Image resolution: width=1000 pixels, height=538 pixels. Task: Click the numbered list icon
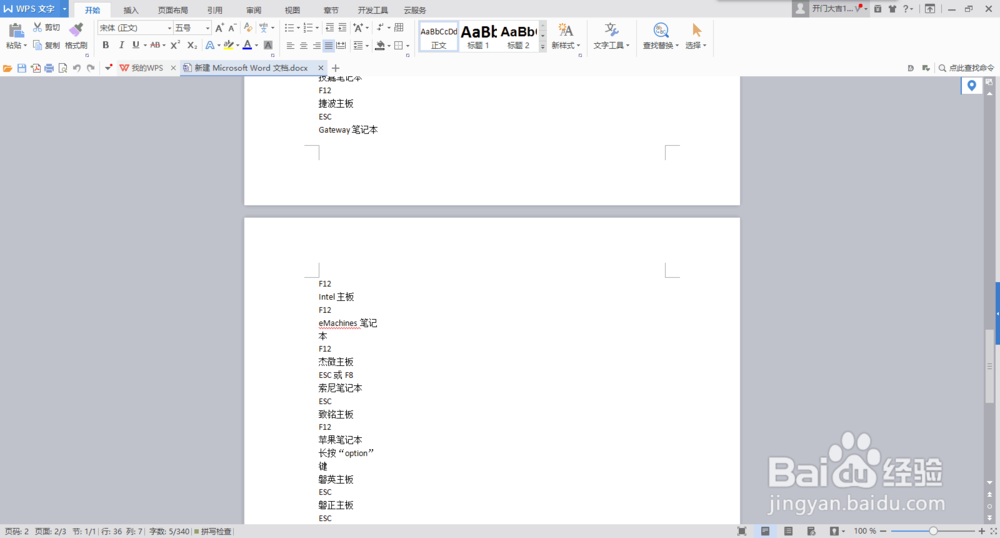point(308,27)
